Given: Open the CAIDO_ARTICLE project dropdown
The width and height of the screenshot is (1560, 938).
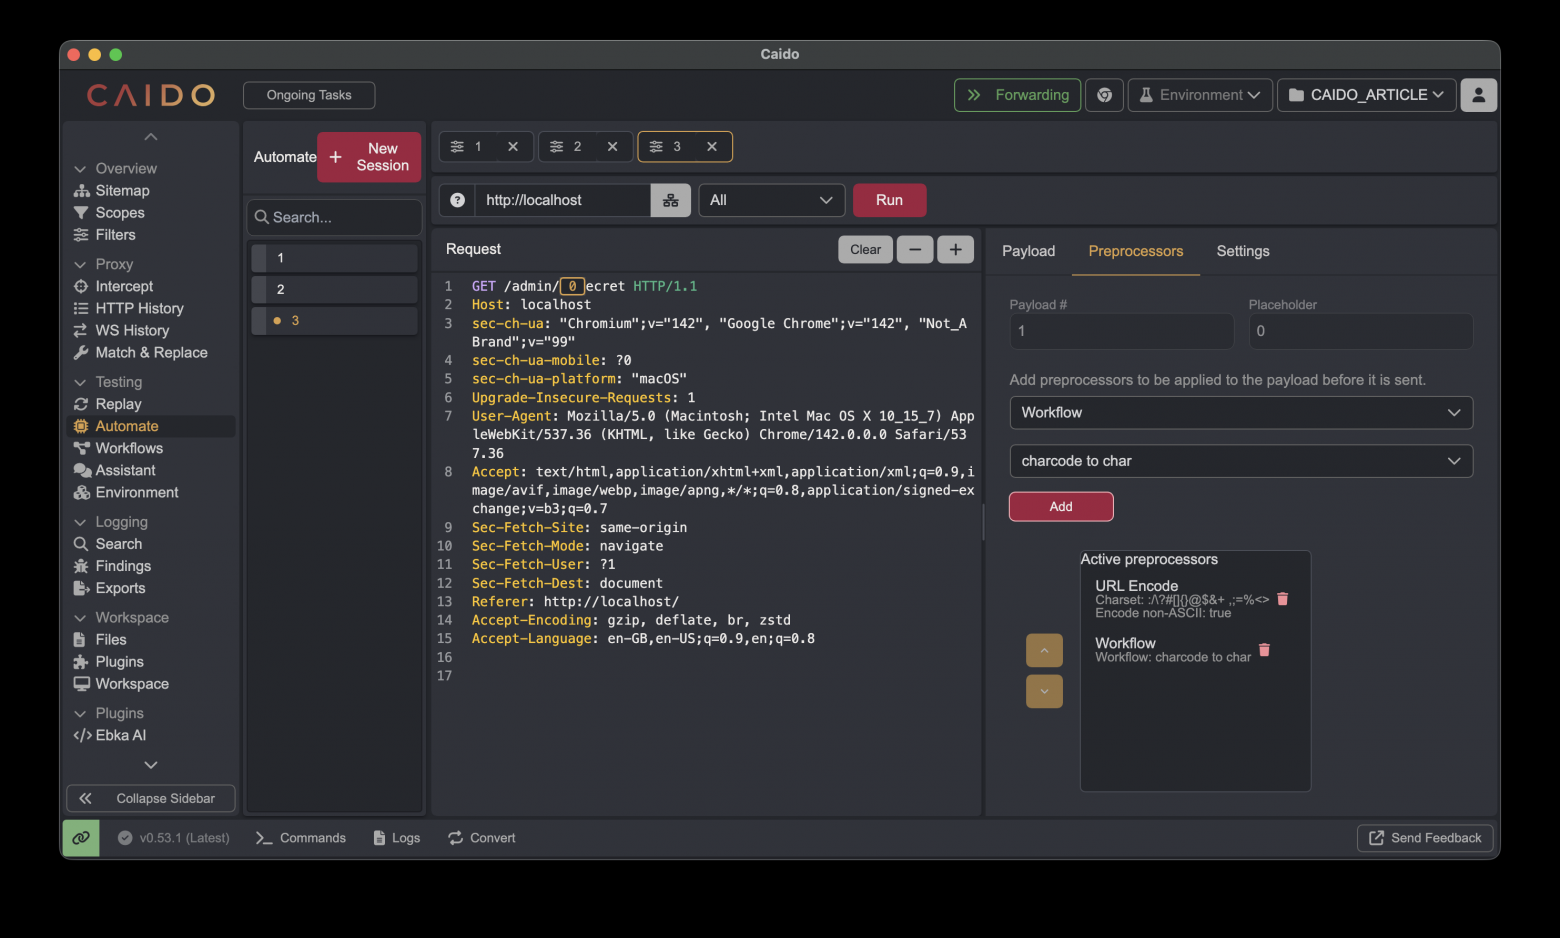Looking at the screenshot, I should 1366,95.
